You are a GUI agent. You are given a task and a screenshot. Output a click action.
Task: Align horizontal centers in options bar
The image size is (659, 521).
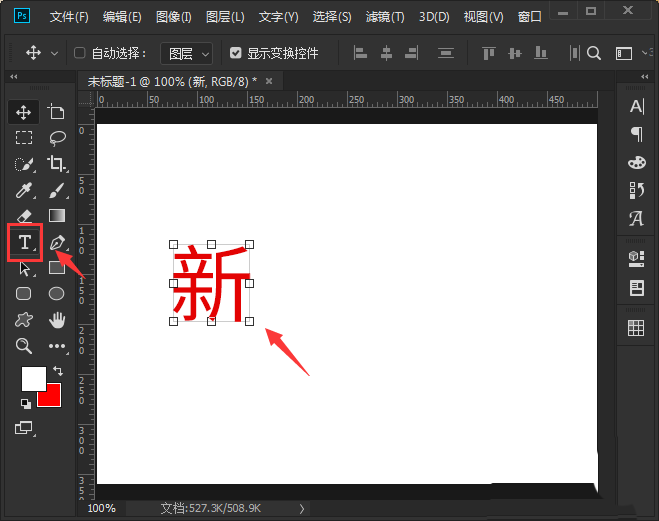pyautogui.click(x=386, y=53)
